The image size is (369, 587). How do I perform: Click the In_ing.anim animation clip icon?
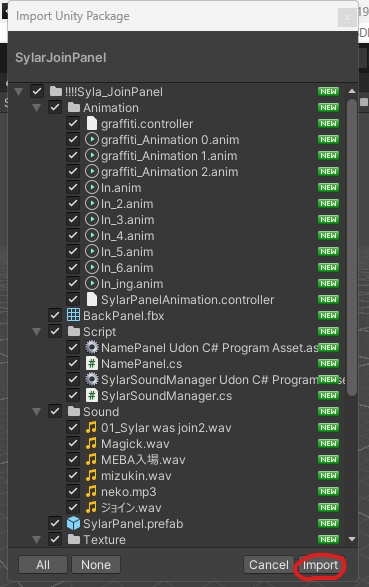tap(92, 284)
